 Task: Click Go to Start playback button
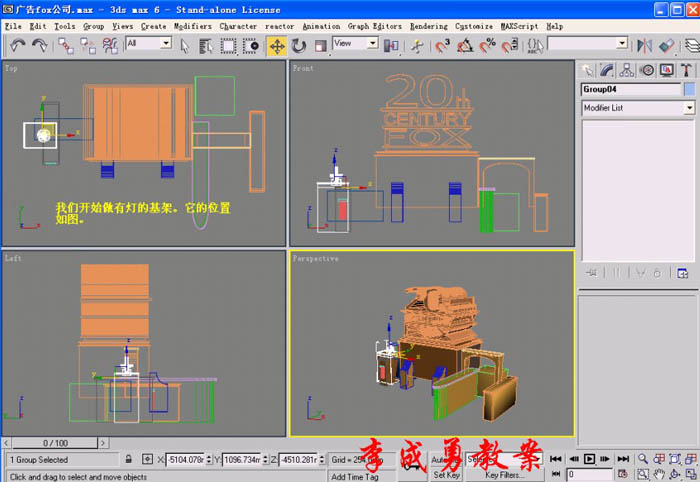pos(555,459)
